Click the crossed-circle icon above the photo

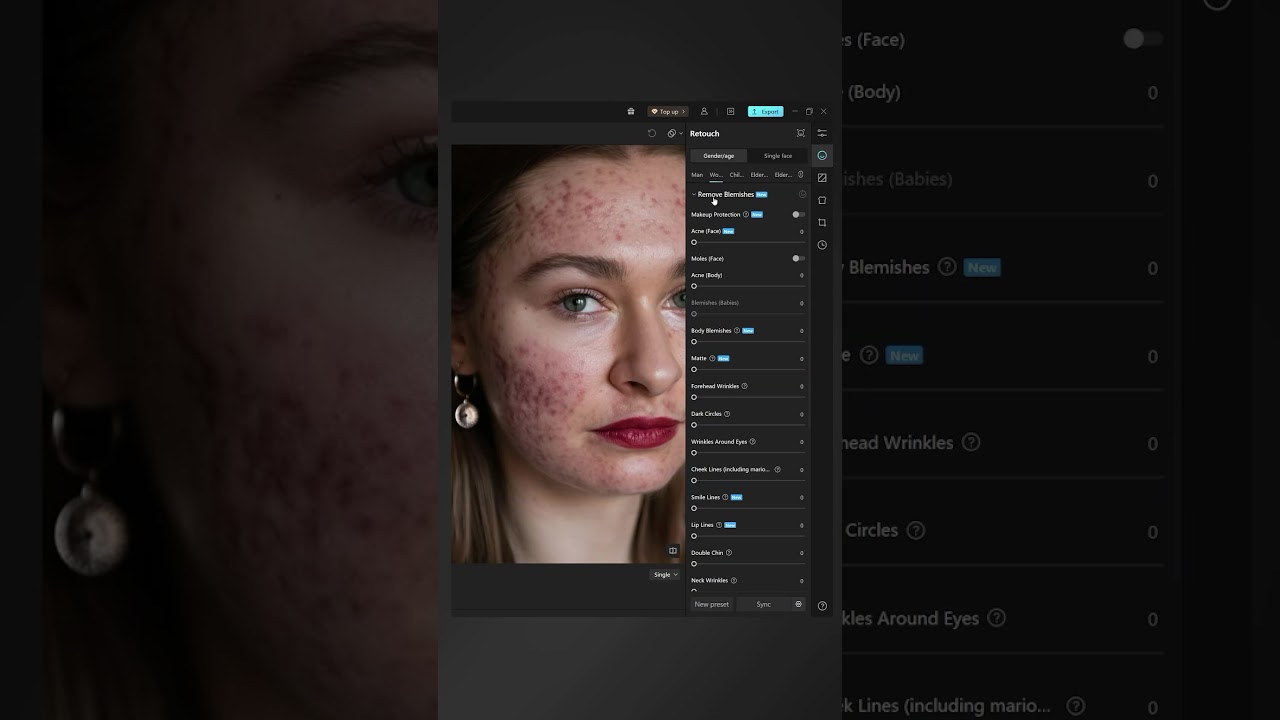[x=672, y=133]
